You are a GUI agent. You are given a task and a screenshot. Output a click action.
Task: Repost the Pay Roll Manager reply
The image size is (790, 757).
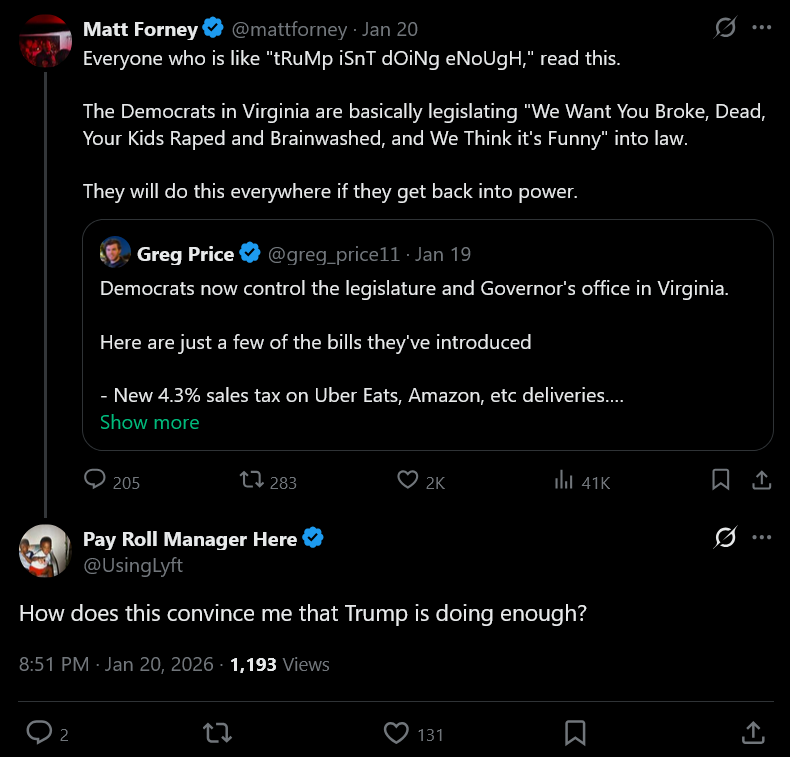point(217,733)
